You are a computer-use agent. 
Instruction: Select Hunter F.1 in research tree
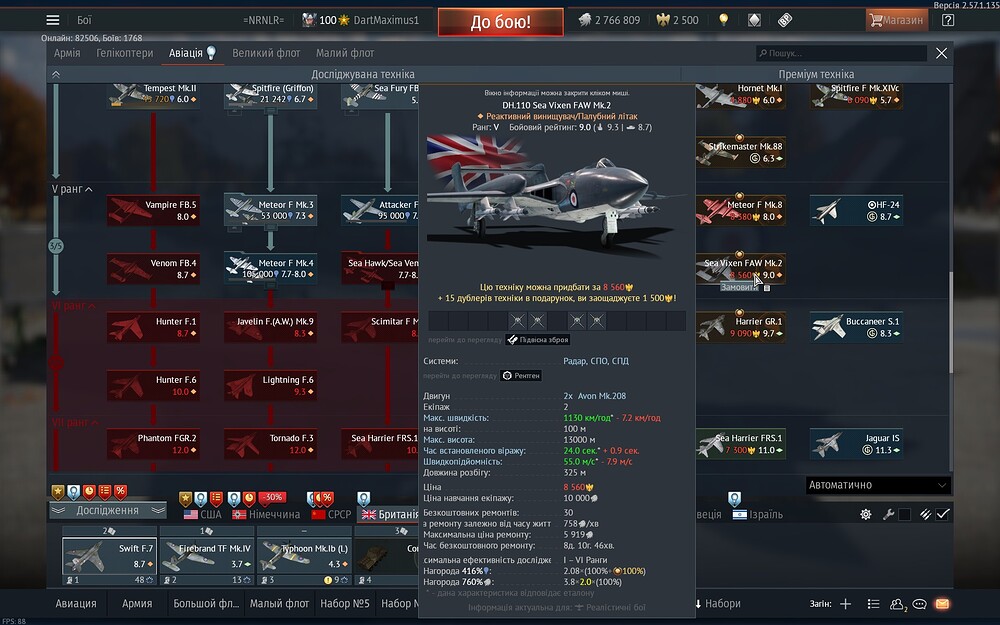[153, 327]
